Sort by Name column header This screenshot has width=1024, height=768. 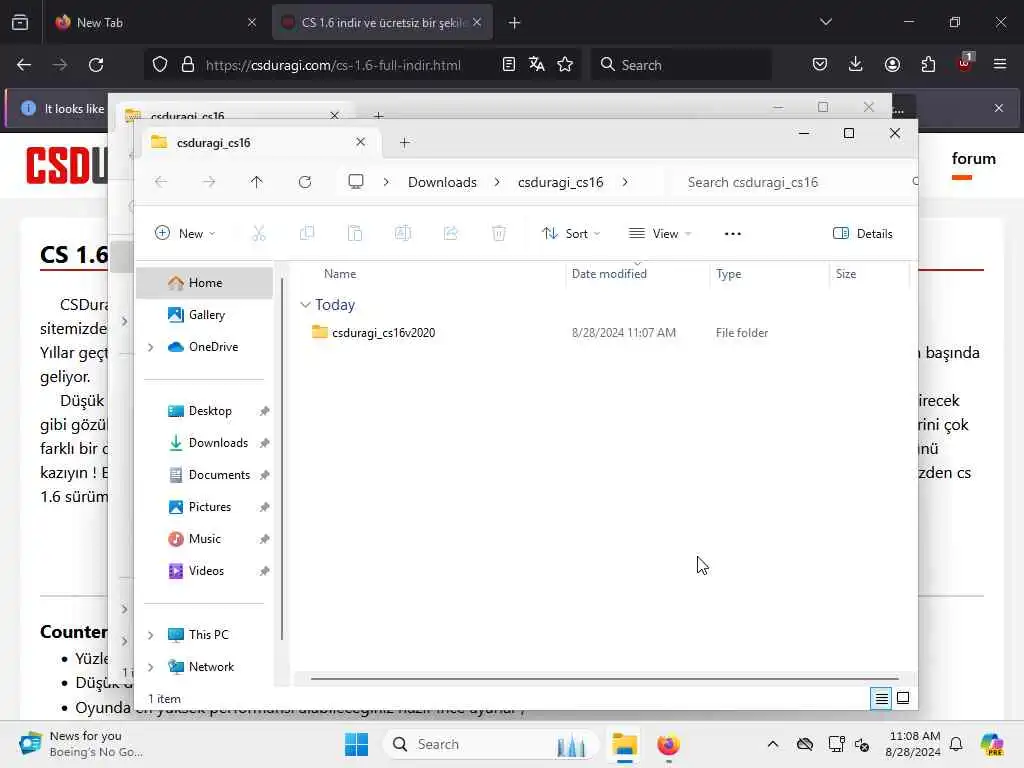[x=340, y=274]
